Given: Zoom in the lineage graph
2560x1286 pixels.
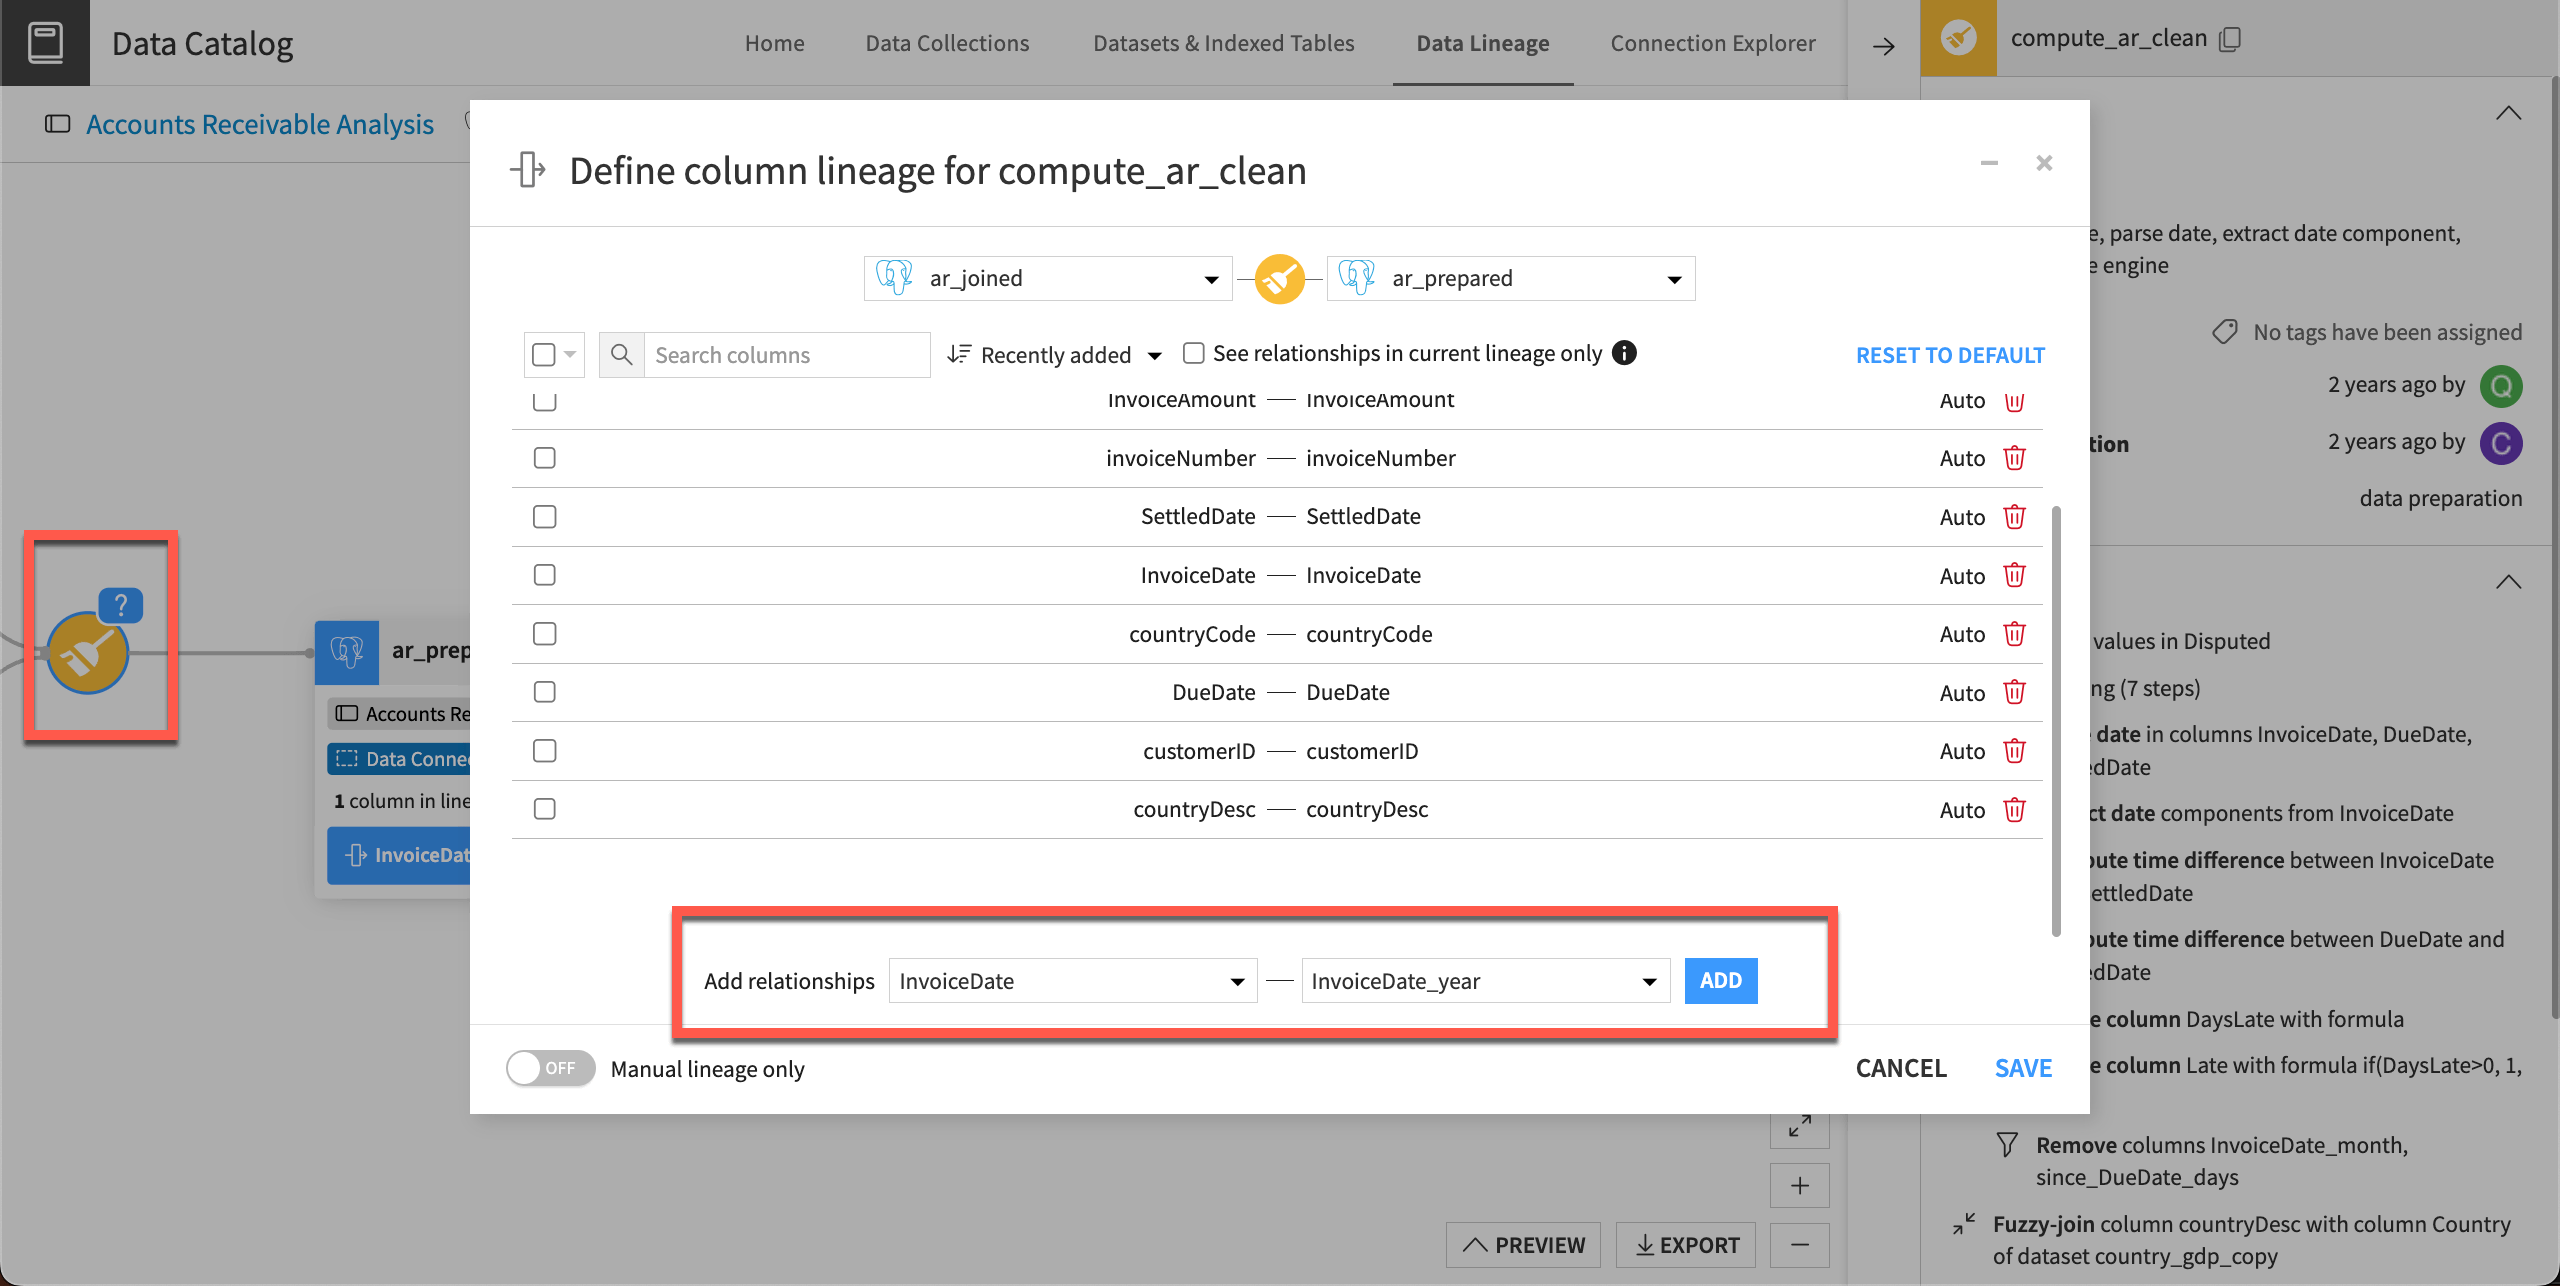Looking at the screenshot, I should click(1800, 1186).
